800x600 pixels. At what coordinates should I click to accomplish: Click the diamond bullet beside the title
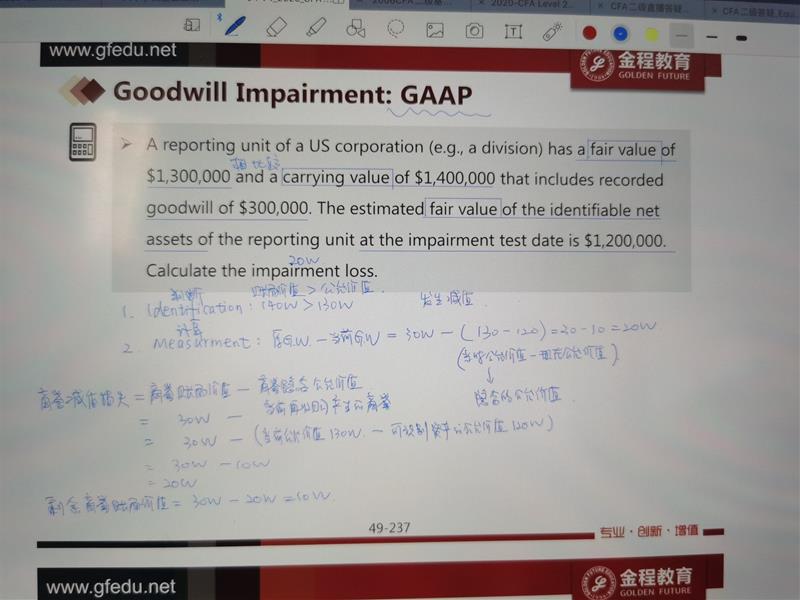83,91
